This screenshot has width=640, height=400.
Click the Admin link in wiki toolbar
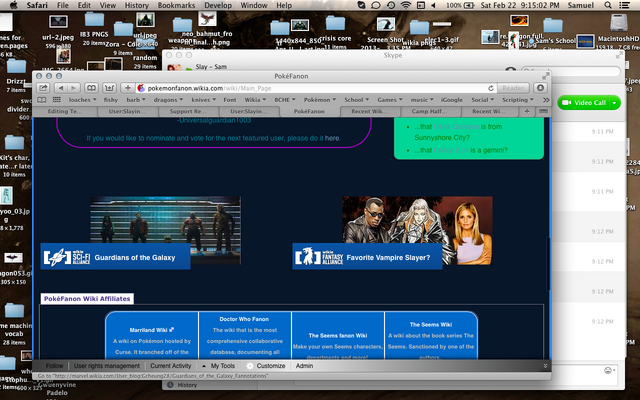pyautogui.click(x=304, y=366)
